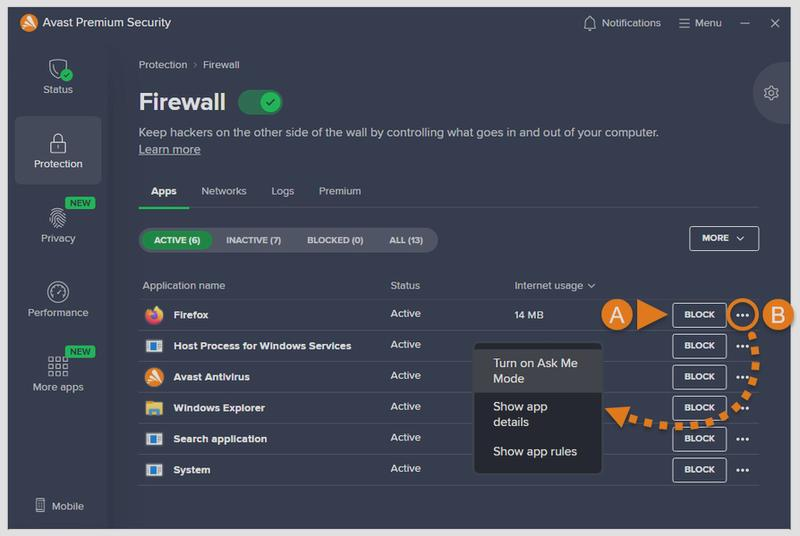Open more options for Avast Antivirus row

(742, 377)
